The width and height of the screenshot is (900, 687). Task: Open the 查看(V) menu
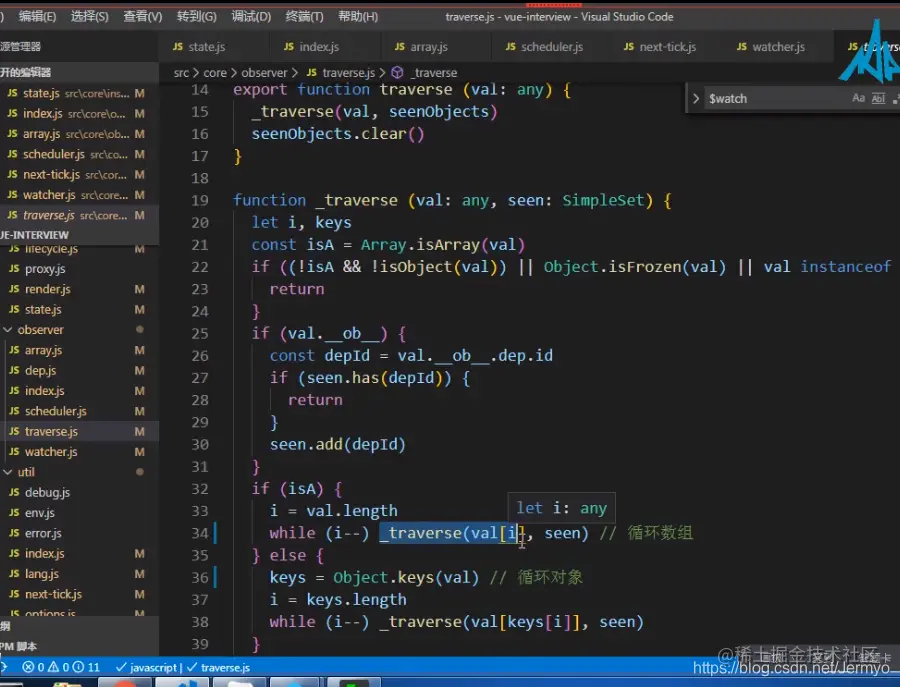pos(143,17)
